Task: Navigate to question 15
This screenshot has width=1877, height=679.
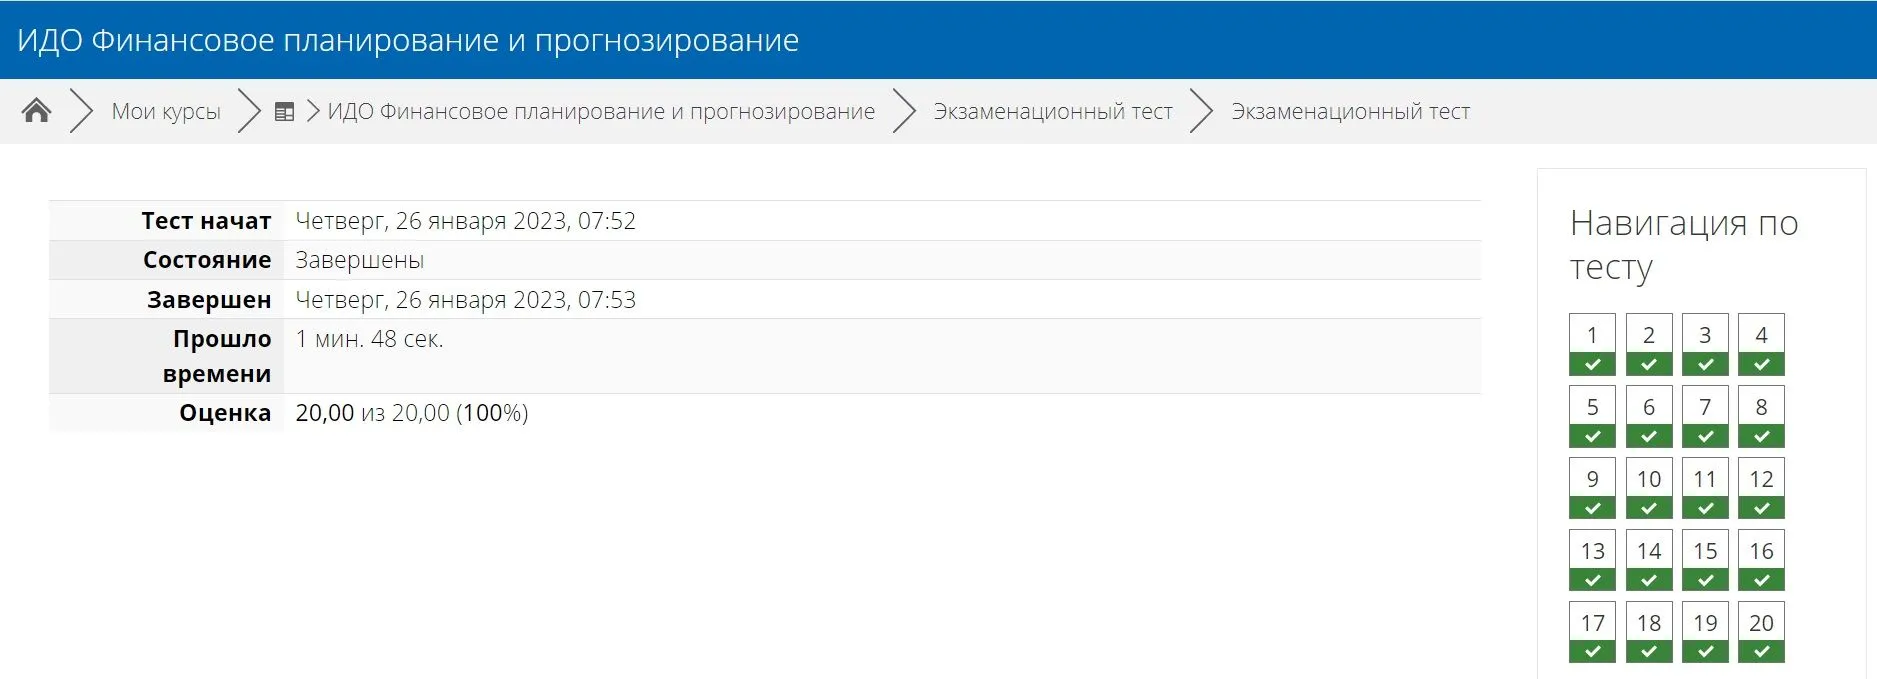Action: click(x=1705, y=560)
